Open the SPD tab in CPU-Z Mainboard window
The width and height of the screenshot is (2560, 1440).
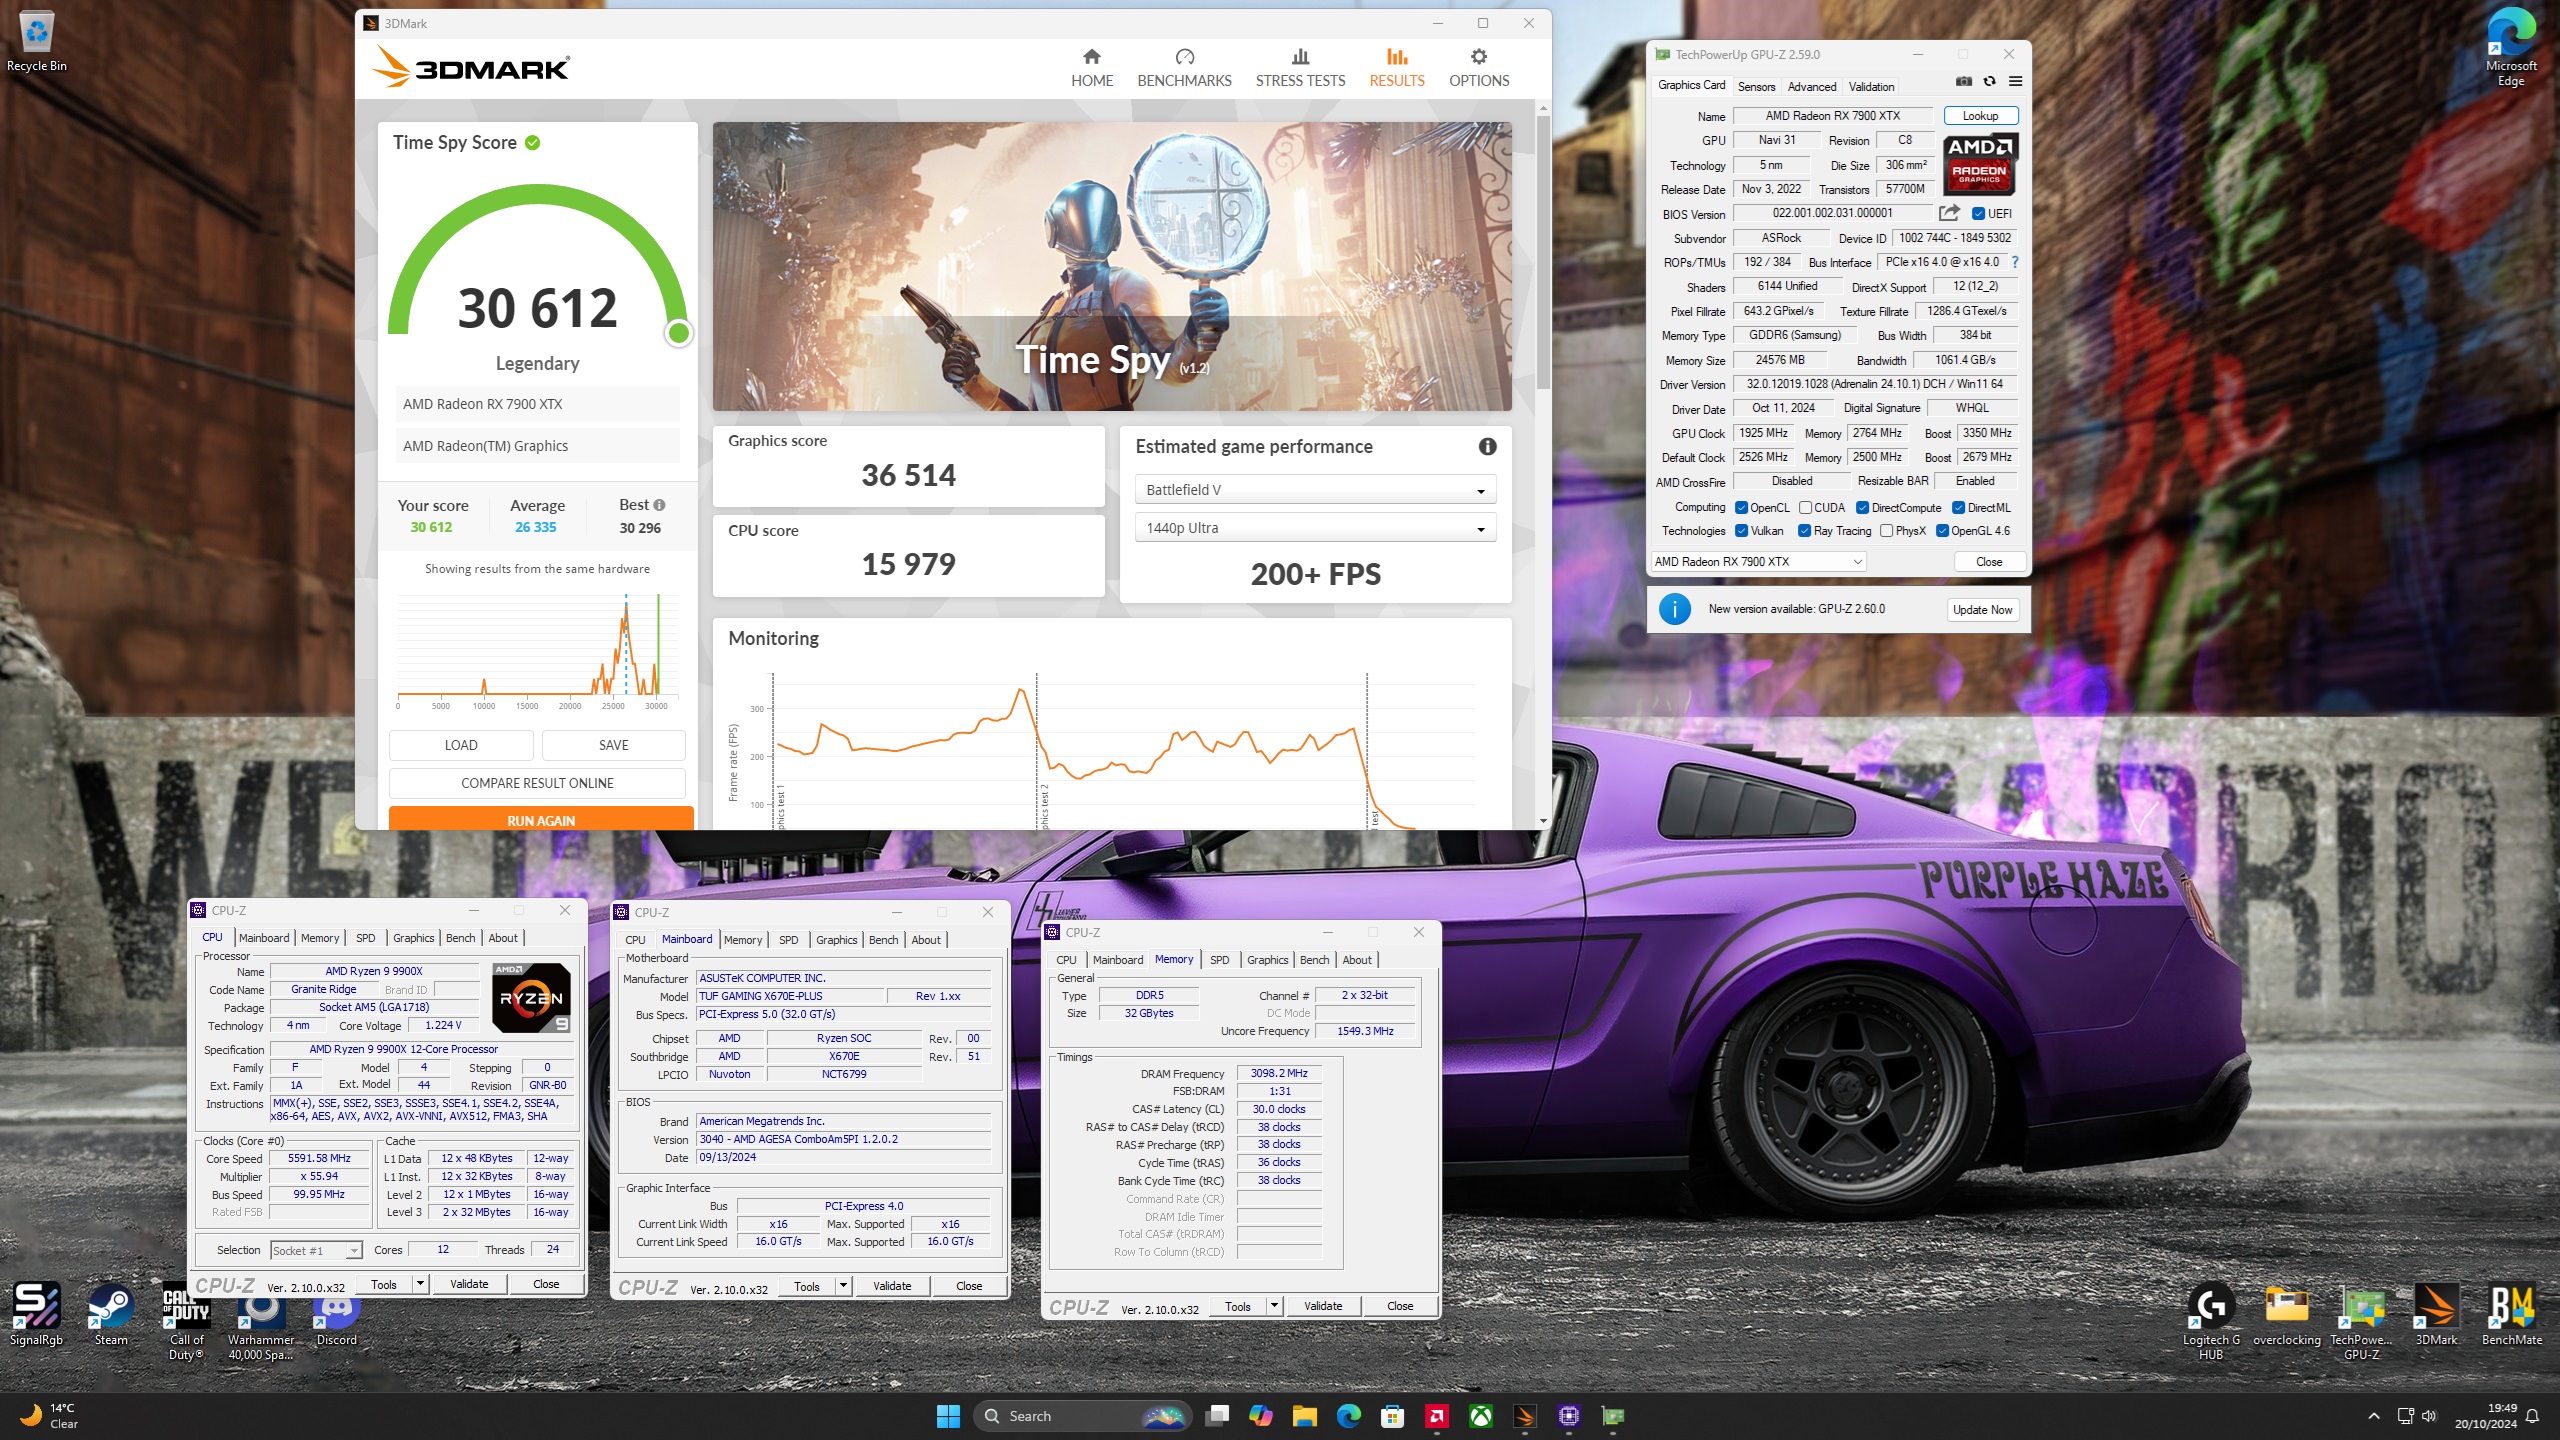788,940
